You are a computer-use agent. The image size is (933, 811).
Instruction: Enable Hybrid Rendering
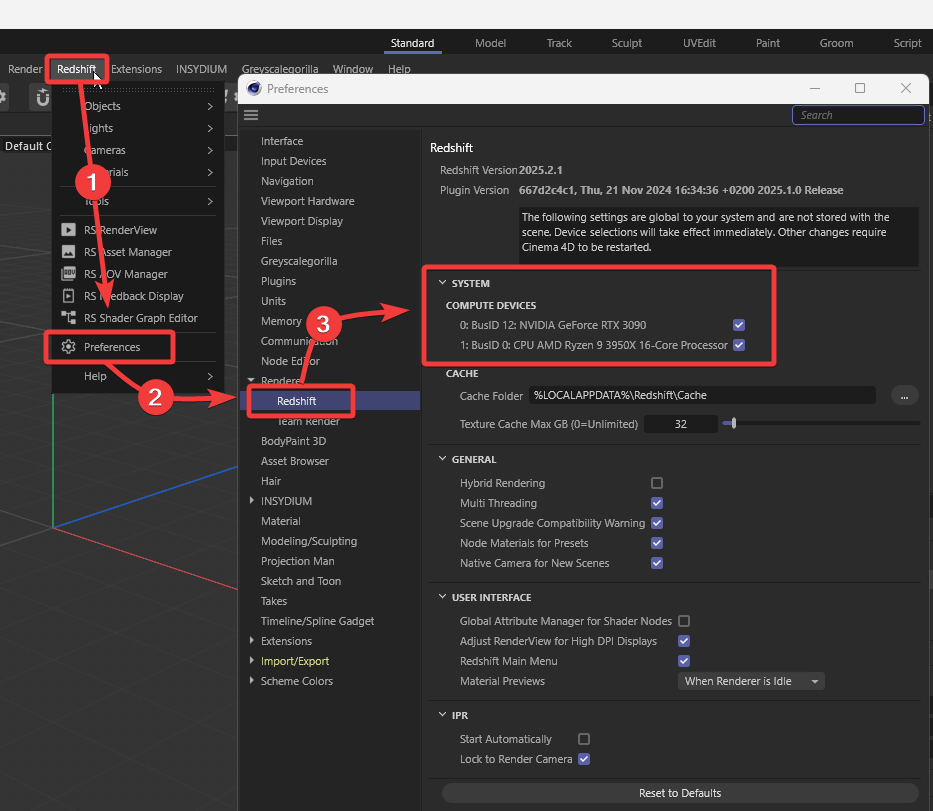pyautogui.click(x=657, y=483)
